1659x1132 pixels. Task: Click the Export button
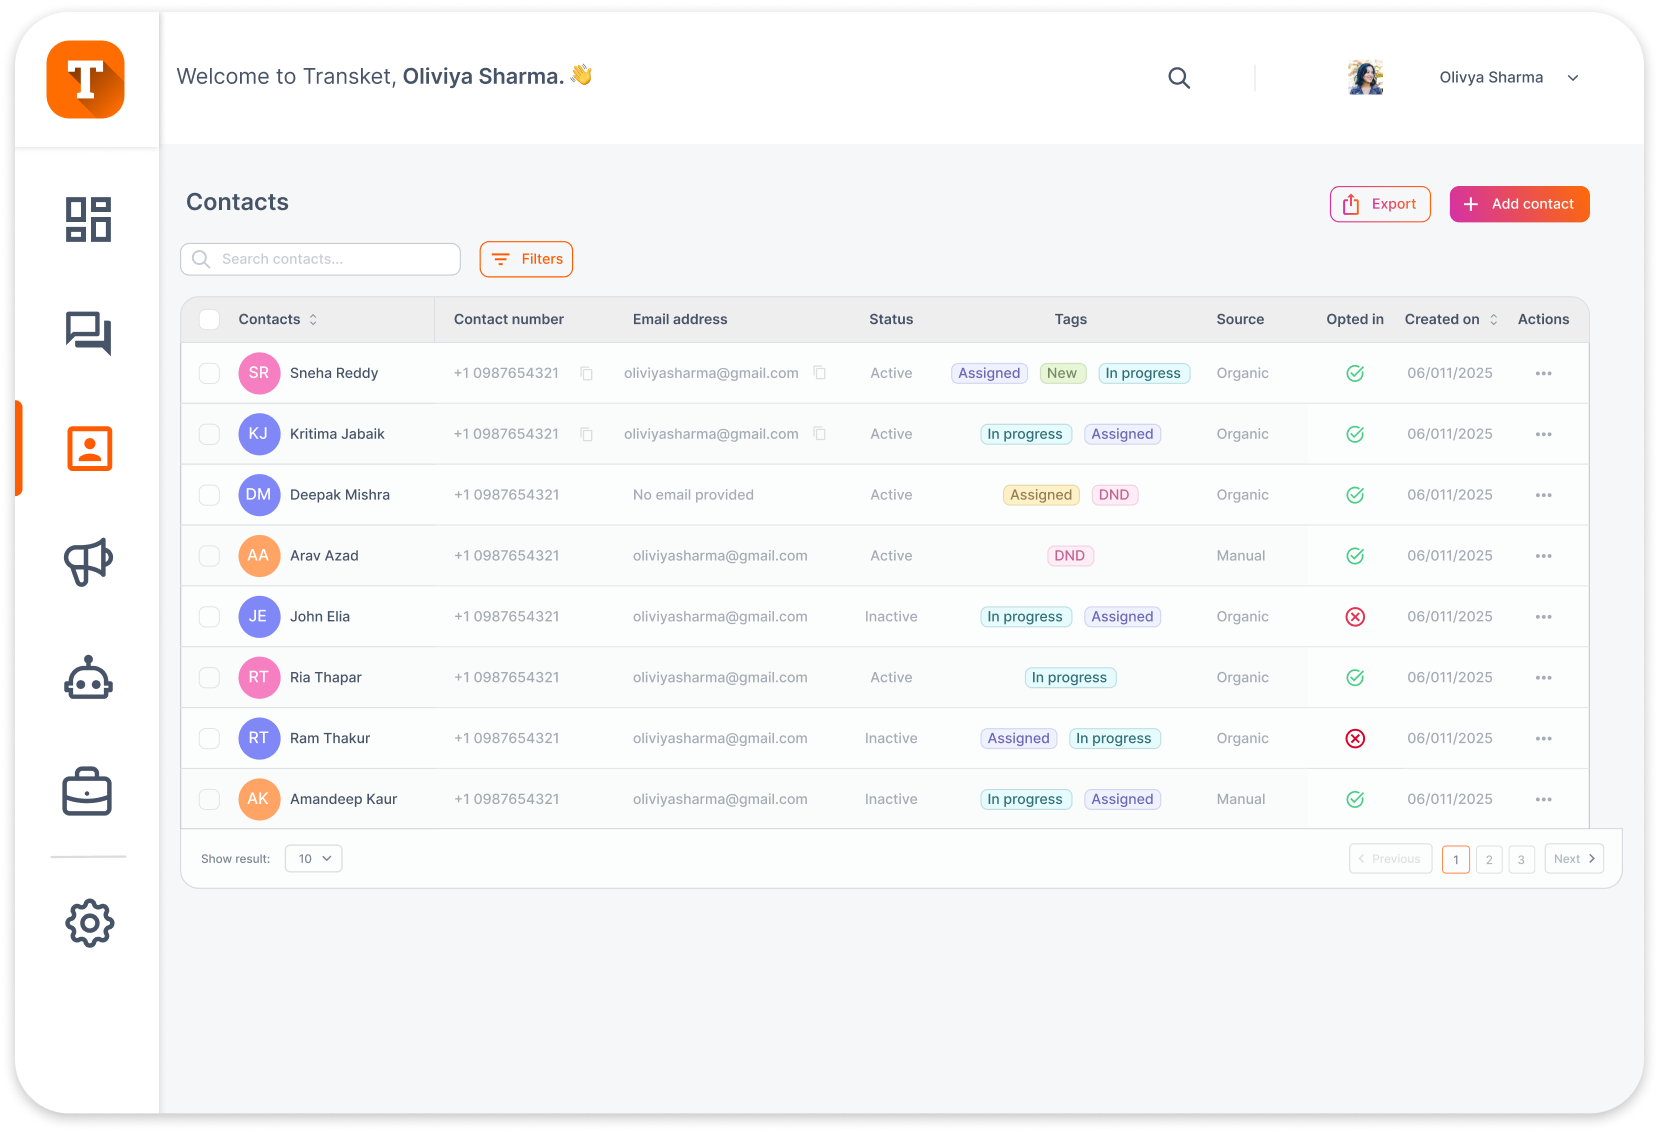click(x=1380, y=204)
